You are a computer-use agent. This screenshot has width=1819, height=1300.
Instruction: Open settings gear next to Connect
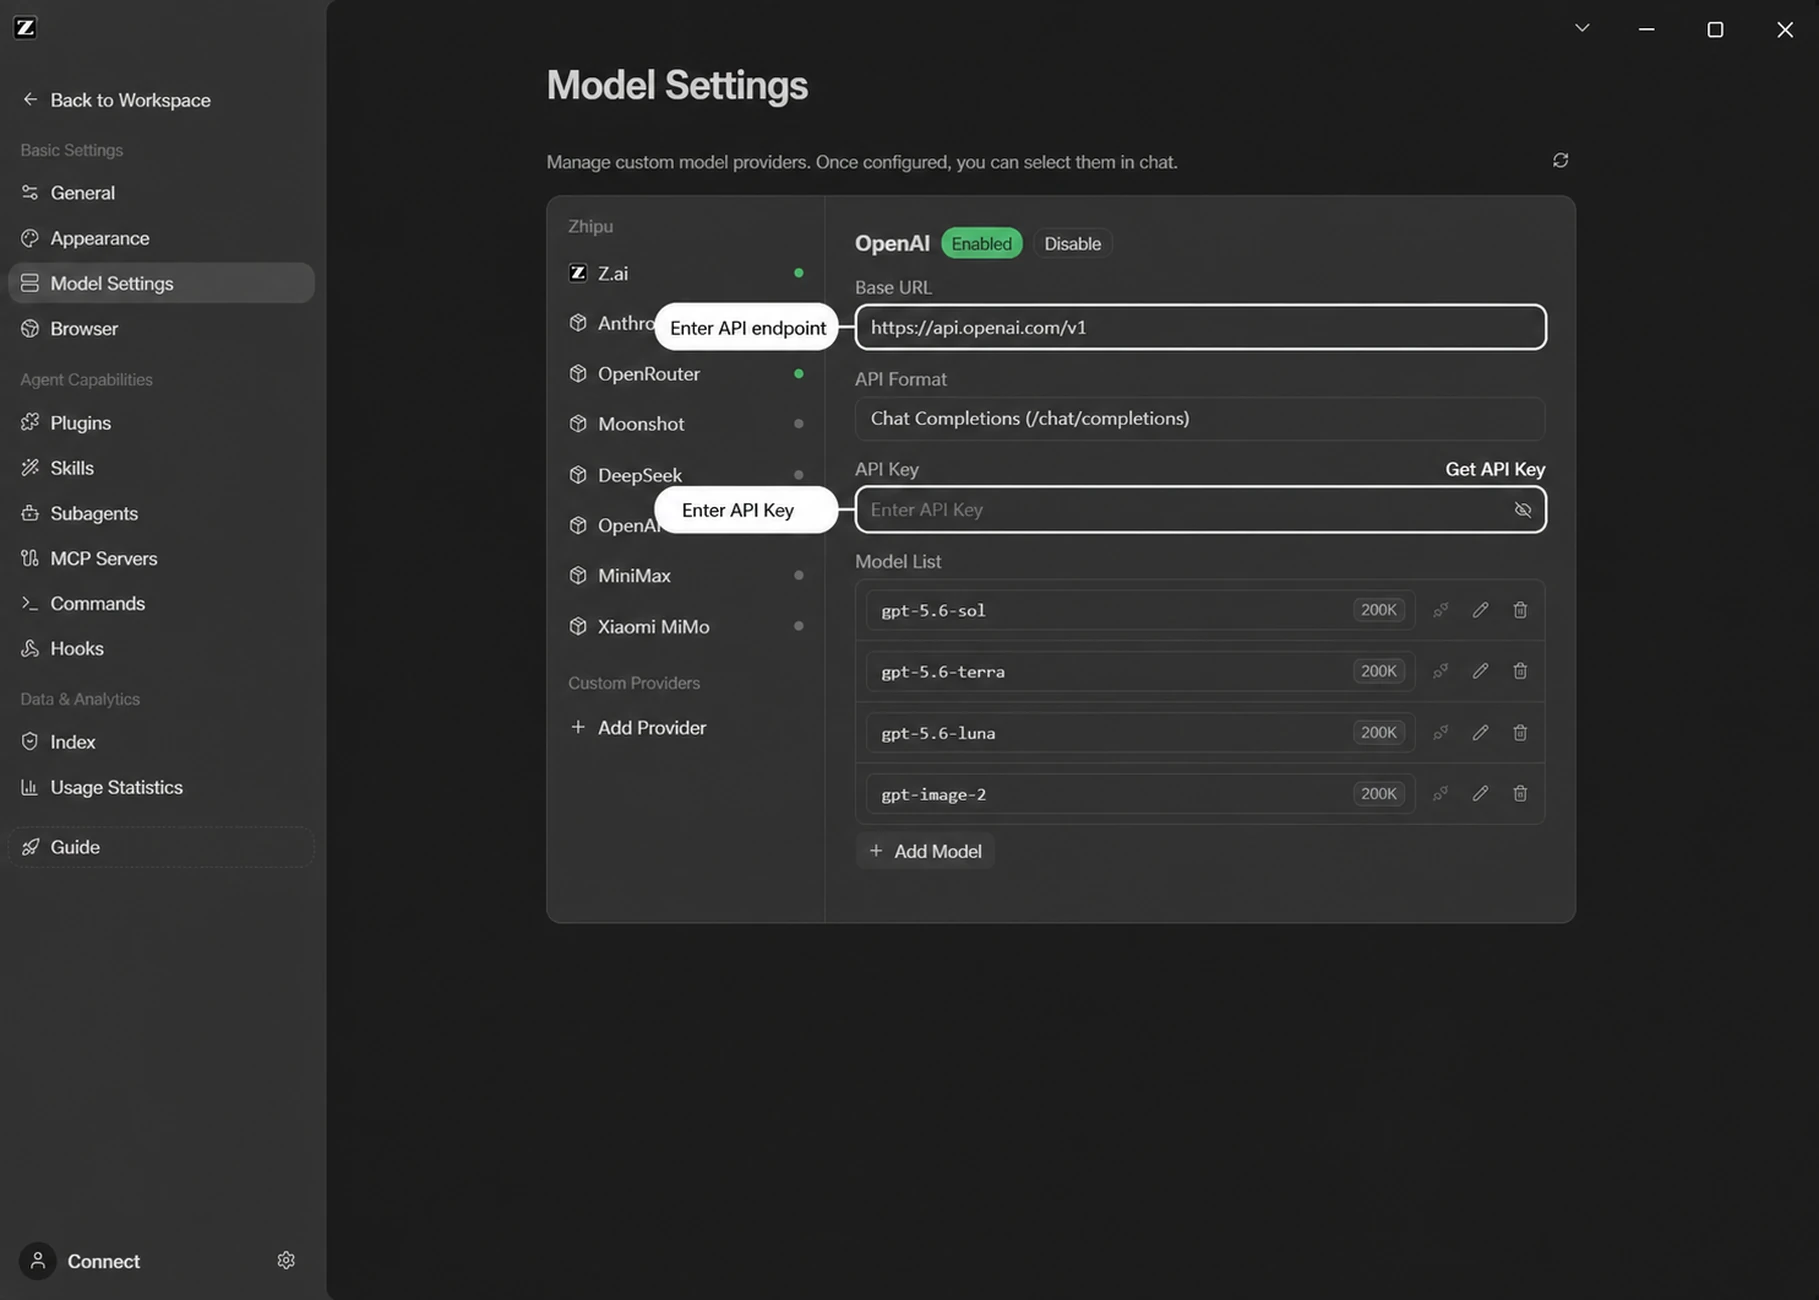[286, 1260]
